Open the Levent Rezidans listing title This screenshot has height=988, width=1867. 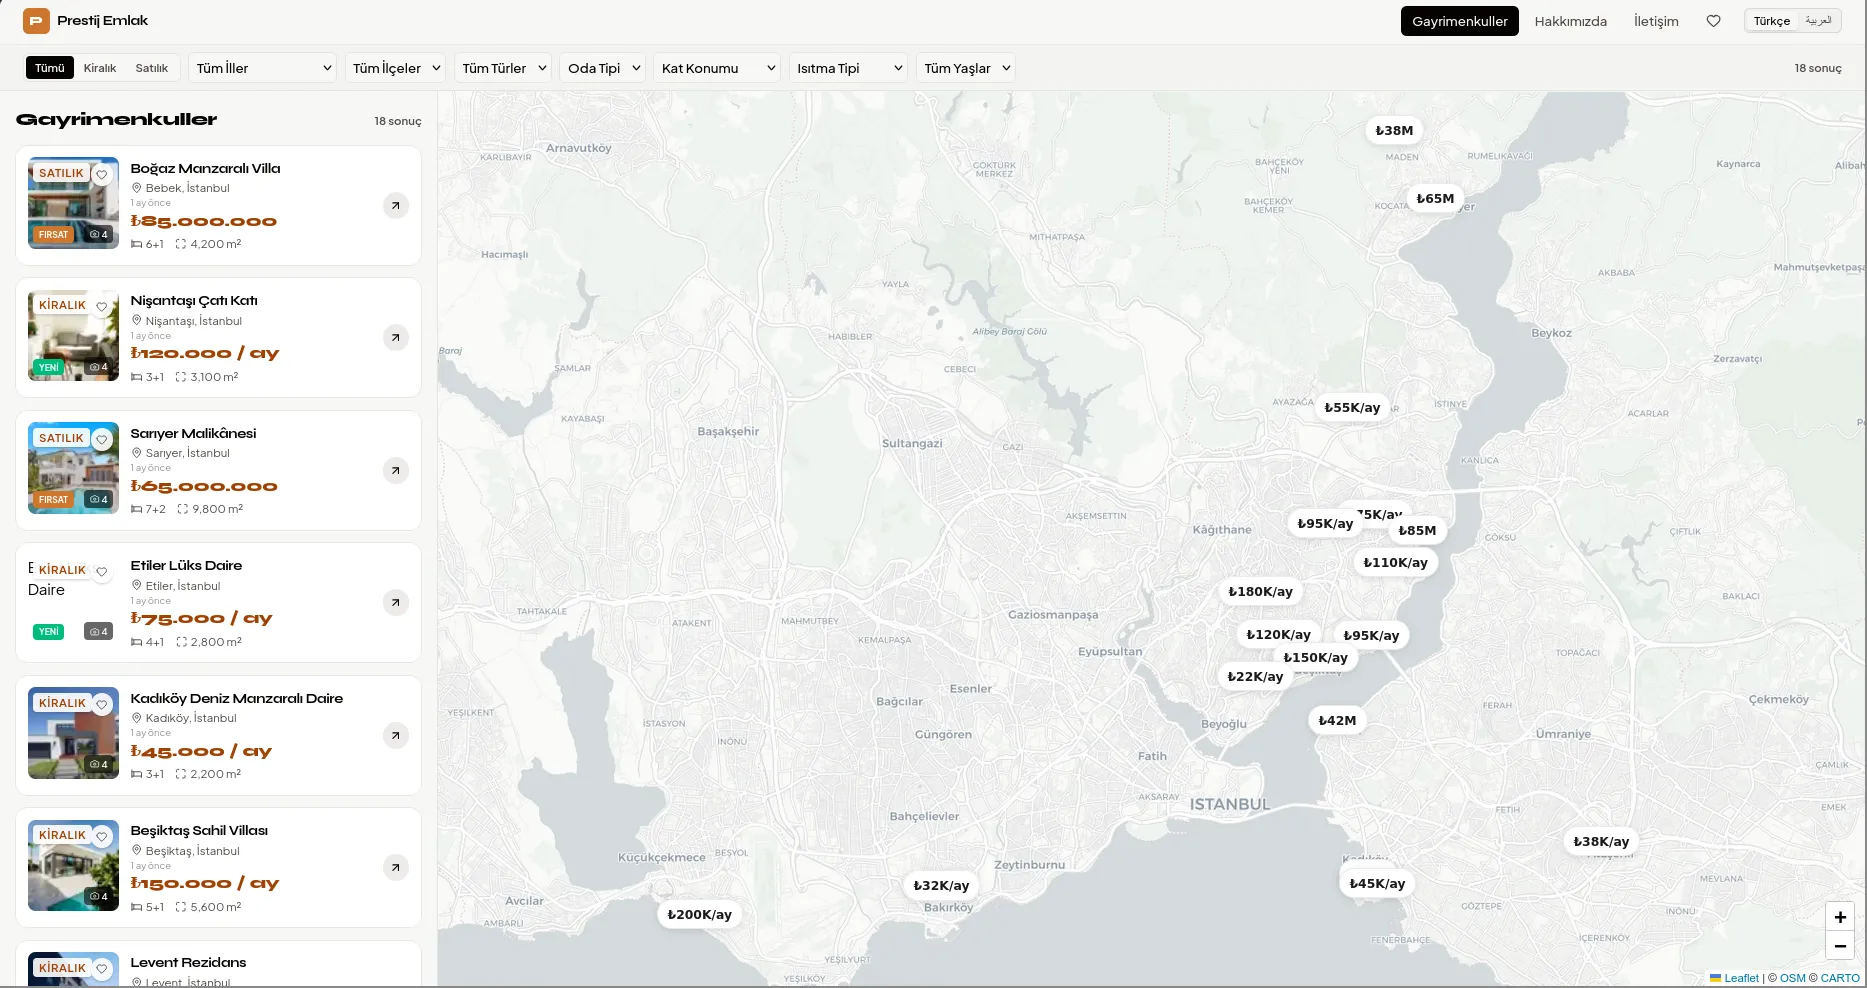[188, 962]
